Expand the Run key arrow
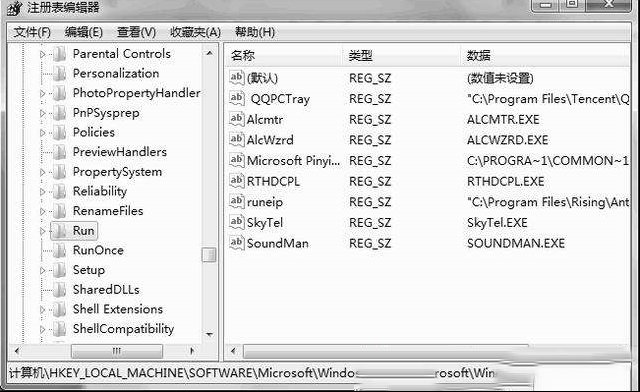Screen dimensions: 640x392 click(x=42, y=231)
